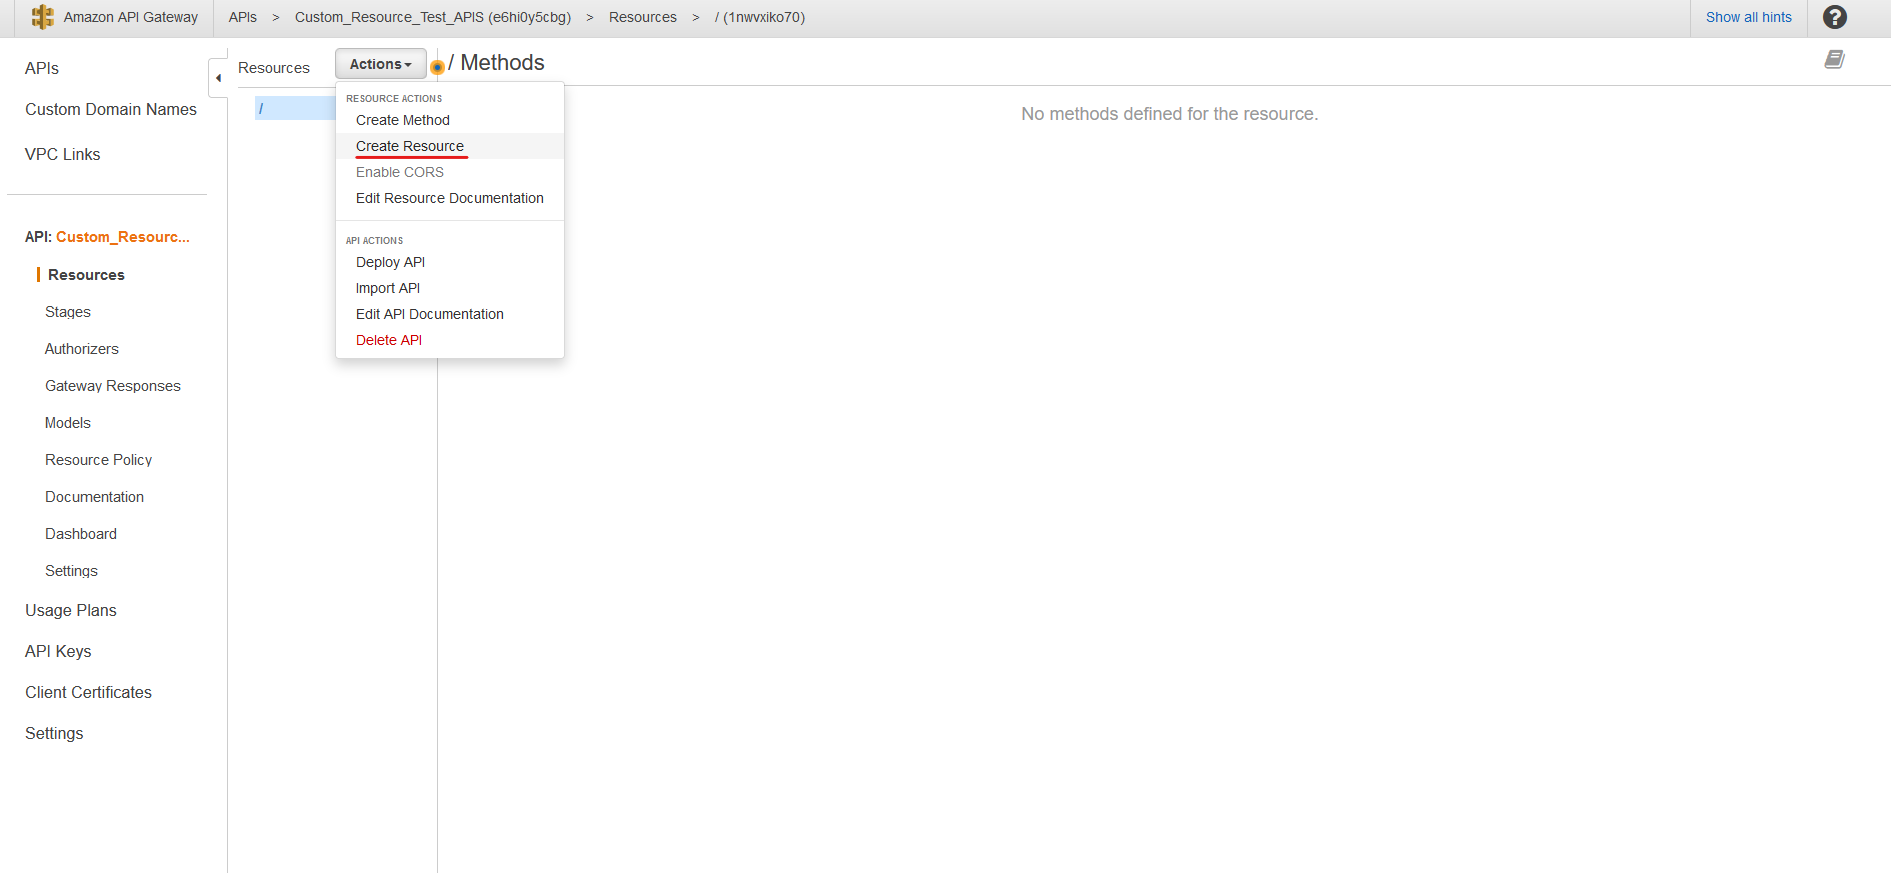Click the / (1nwvxiko70) breadcrumb
This screenshot has width=1891, height=873.
click(x=760, y=17)
